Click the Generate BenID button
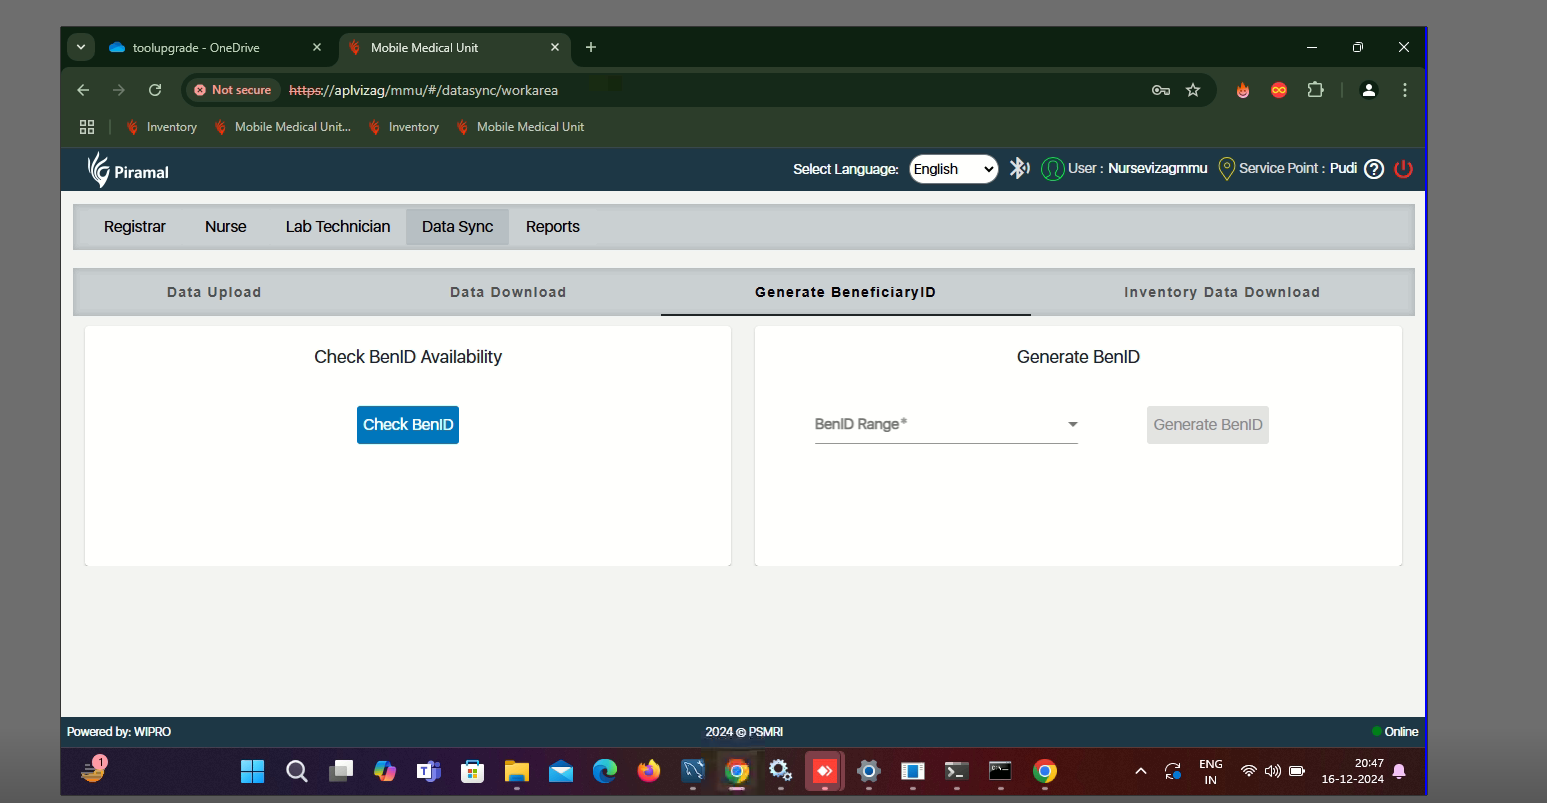 coord(1207,425)
